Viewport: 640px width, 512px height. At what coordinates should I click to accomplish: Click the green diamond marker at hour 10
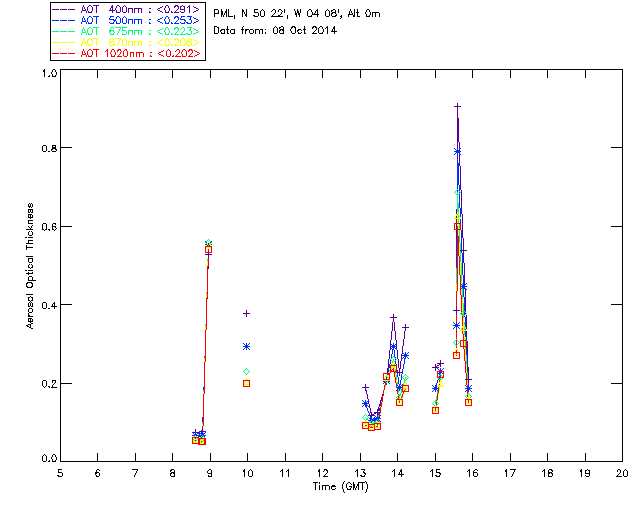click(247, 372)
